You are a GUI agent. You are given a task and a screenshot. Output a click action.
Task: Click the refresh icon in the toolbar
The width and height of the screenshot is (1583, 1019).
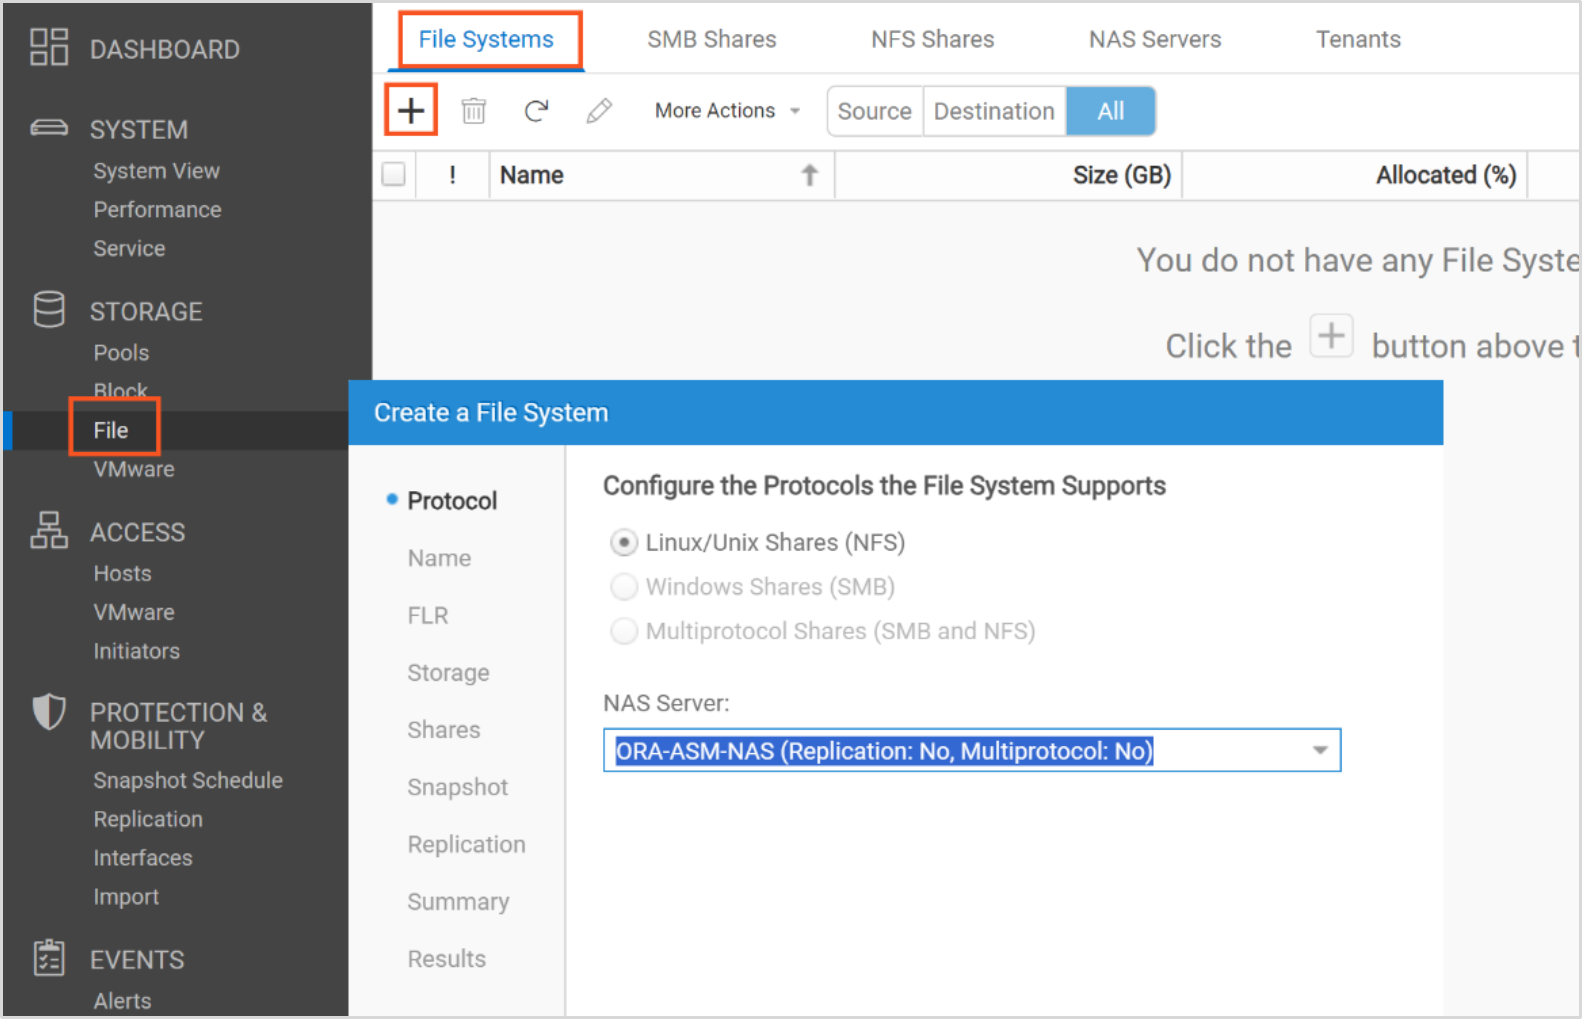point(537,110)
